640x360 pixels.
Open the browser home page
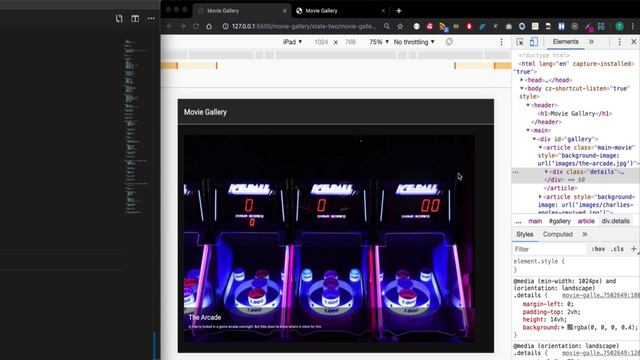point(209,26)
